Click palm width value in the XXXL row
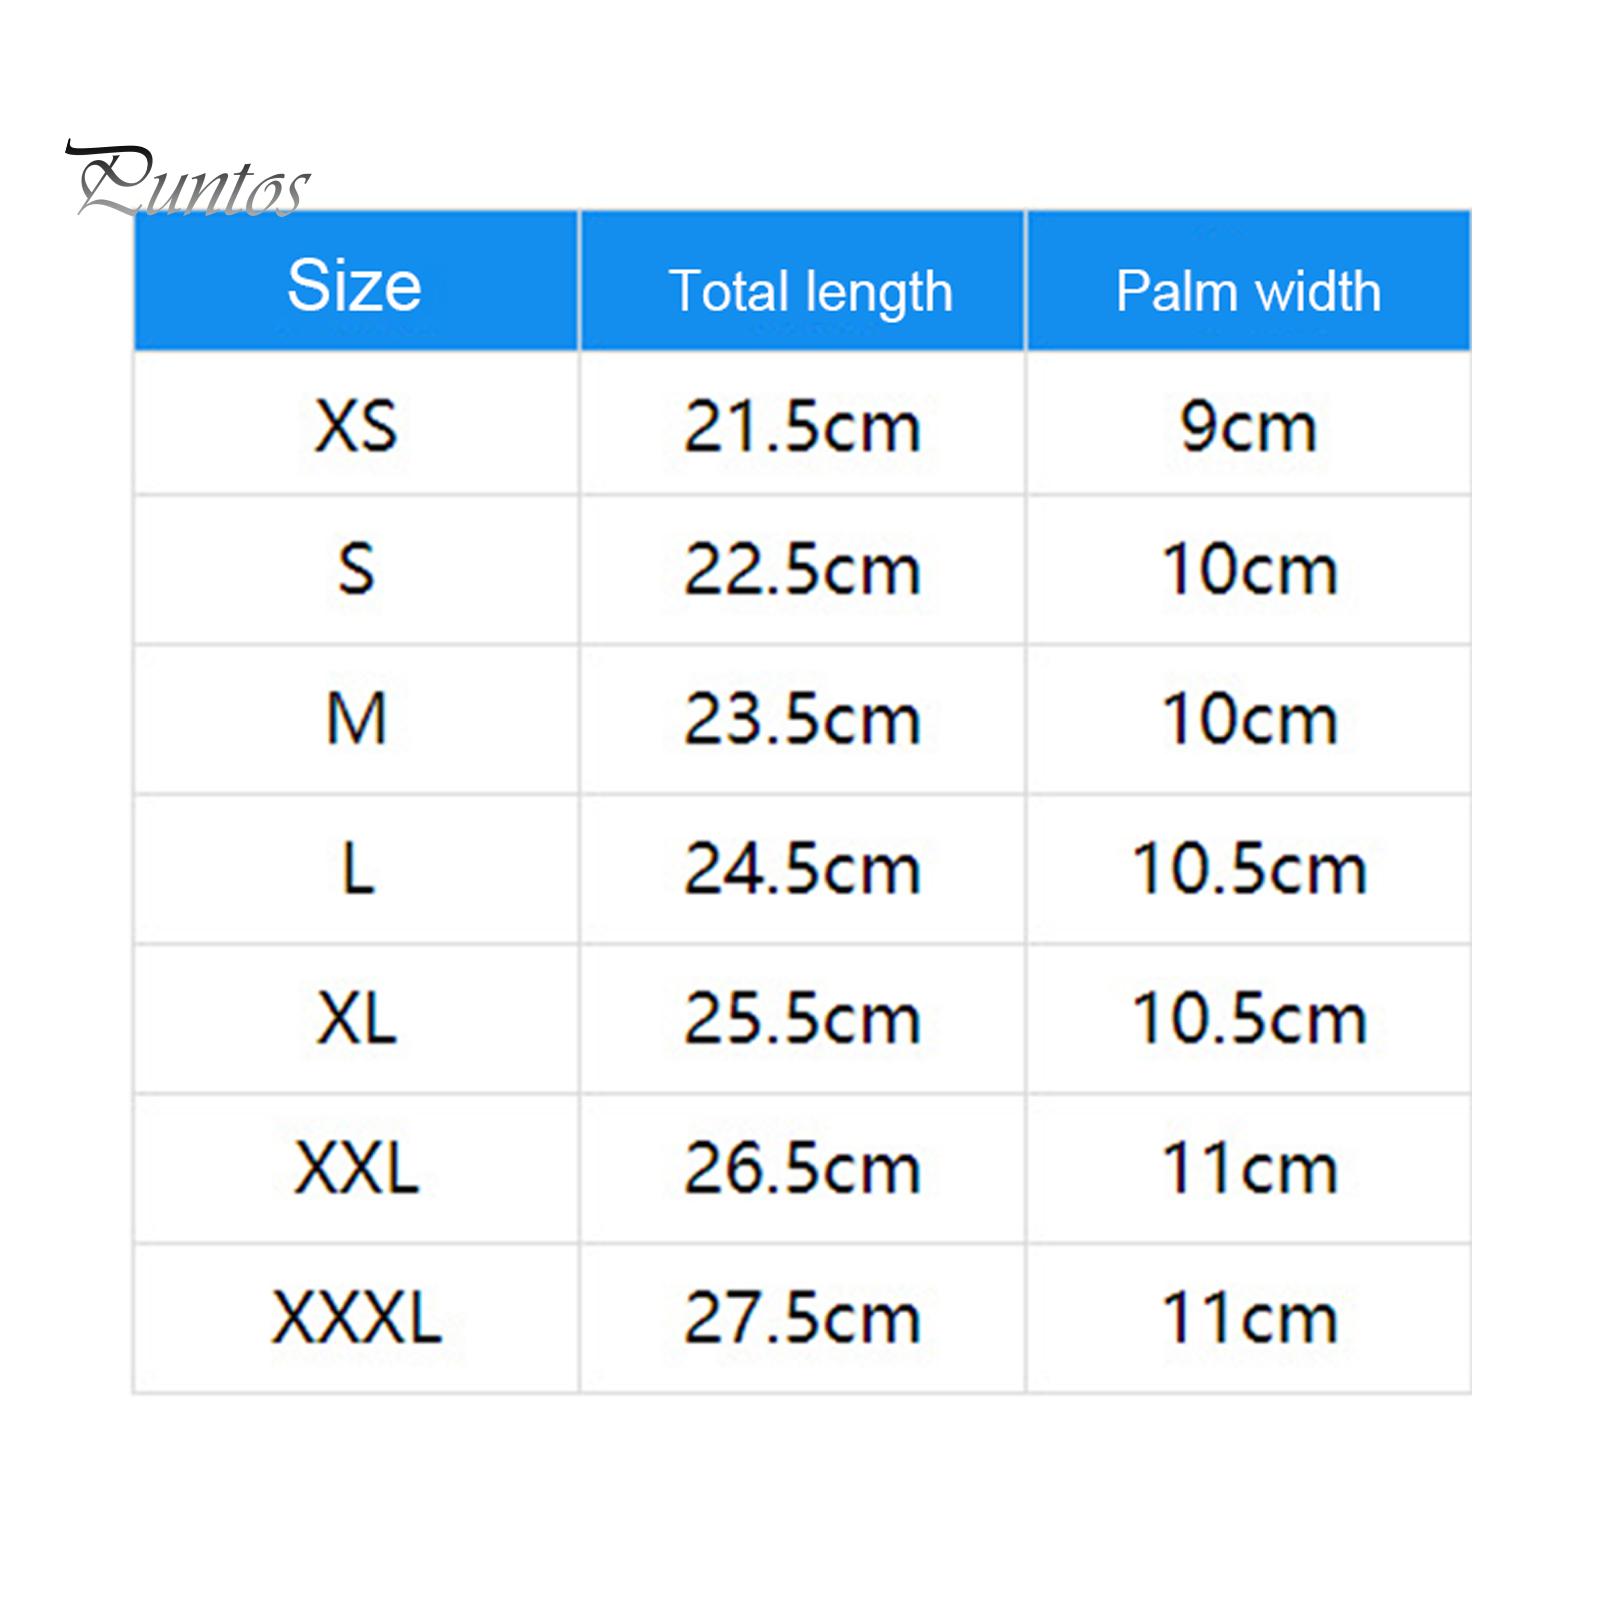 coord(1248,1317)
